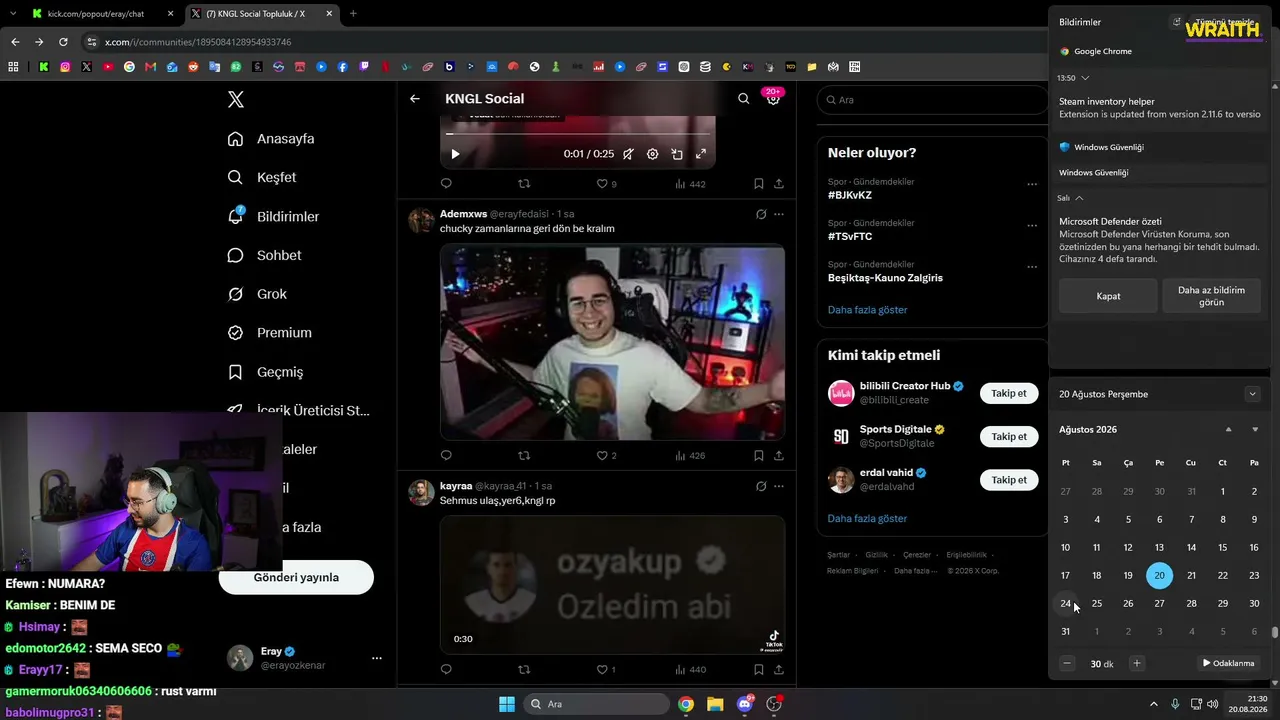This screenshot has height=720, width=1280.
Task: Open the #BJKvKZ trending topic
Action: point(849,195)
